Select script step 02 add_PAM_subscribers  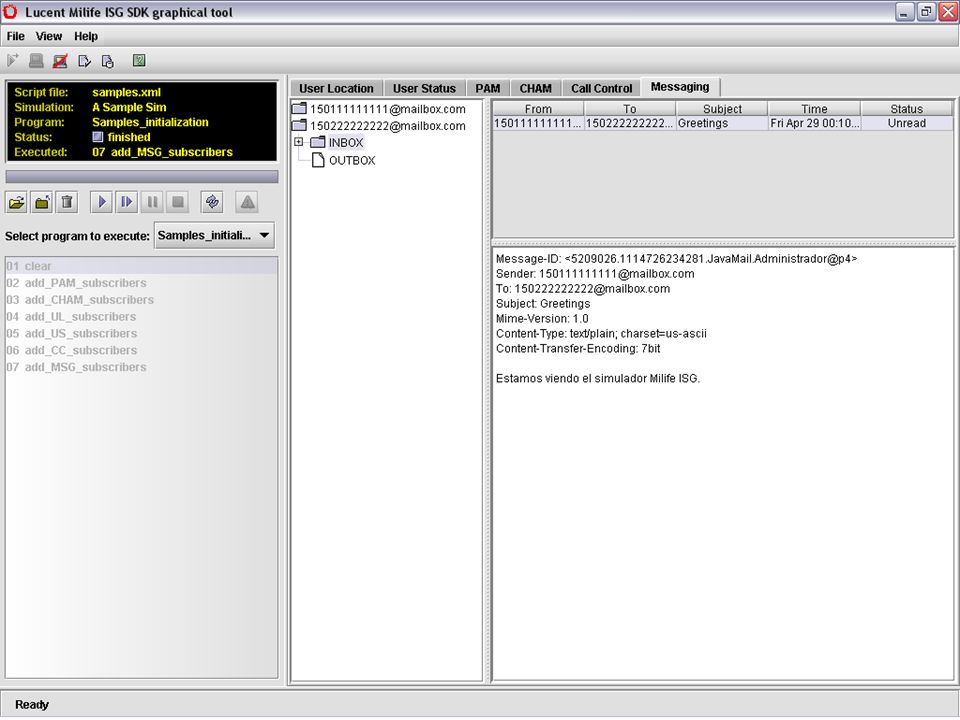pos(141,283)
